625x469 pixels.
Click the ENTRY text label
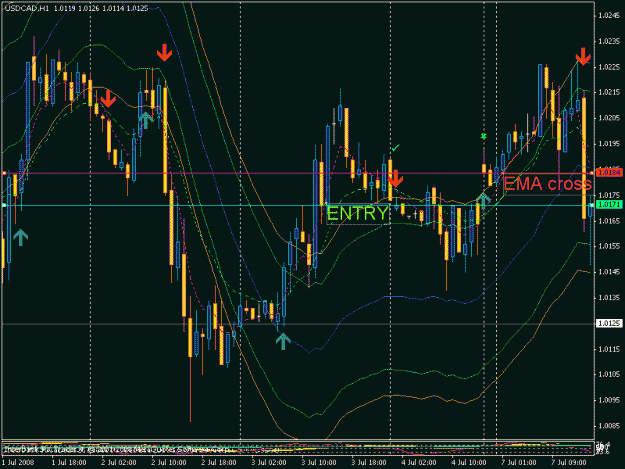pyautogui.click(x=357, y=214)
